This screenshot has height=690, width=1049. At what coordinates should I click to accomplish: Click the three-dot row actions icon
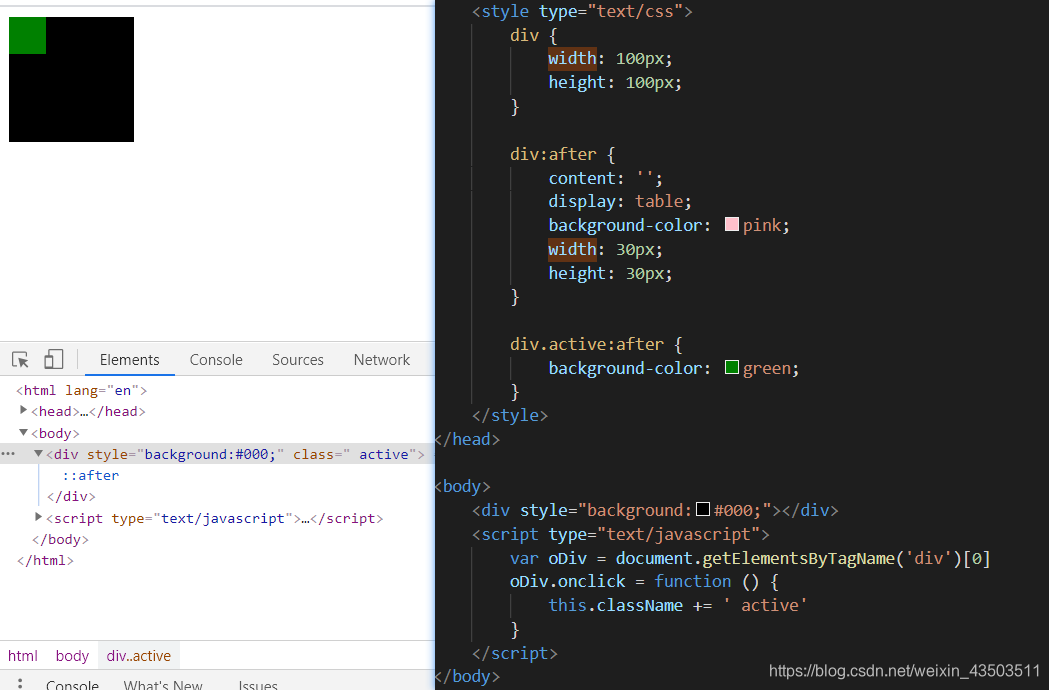tap(8, 454)
